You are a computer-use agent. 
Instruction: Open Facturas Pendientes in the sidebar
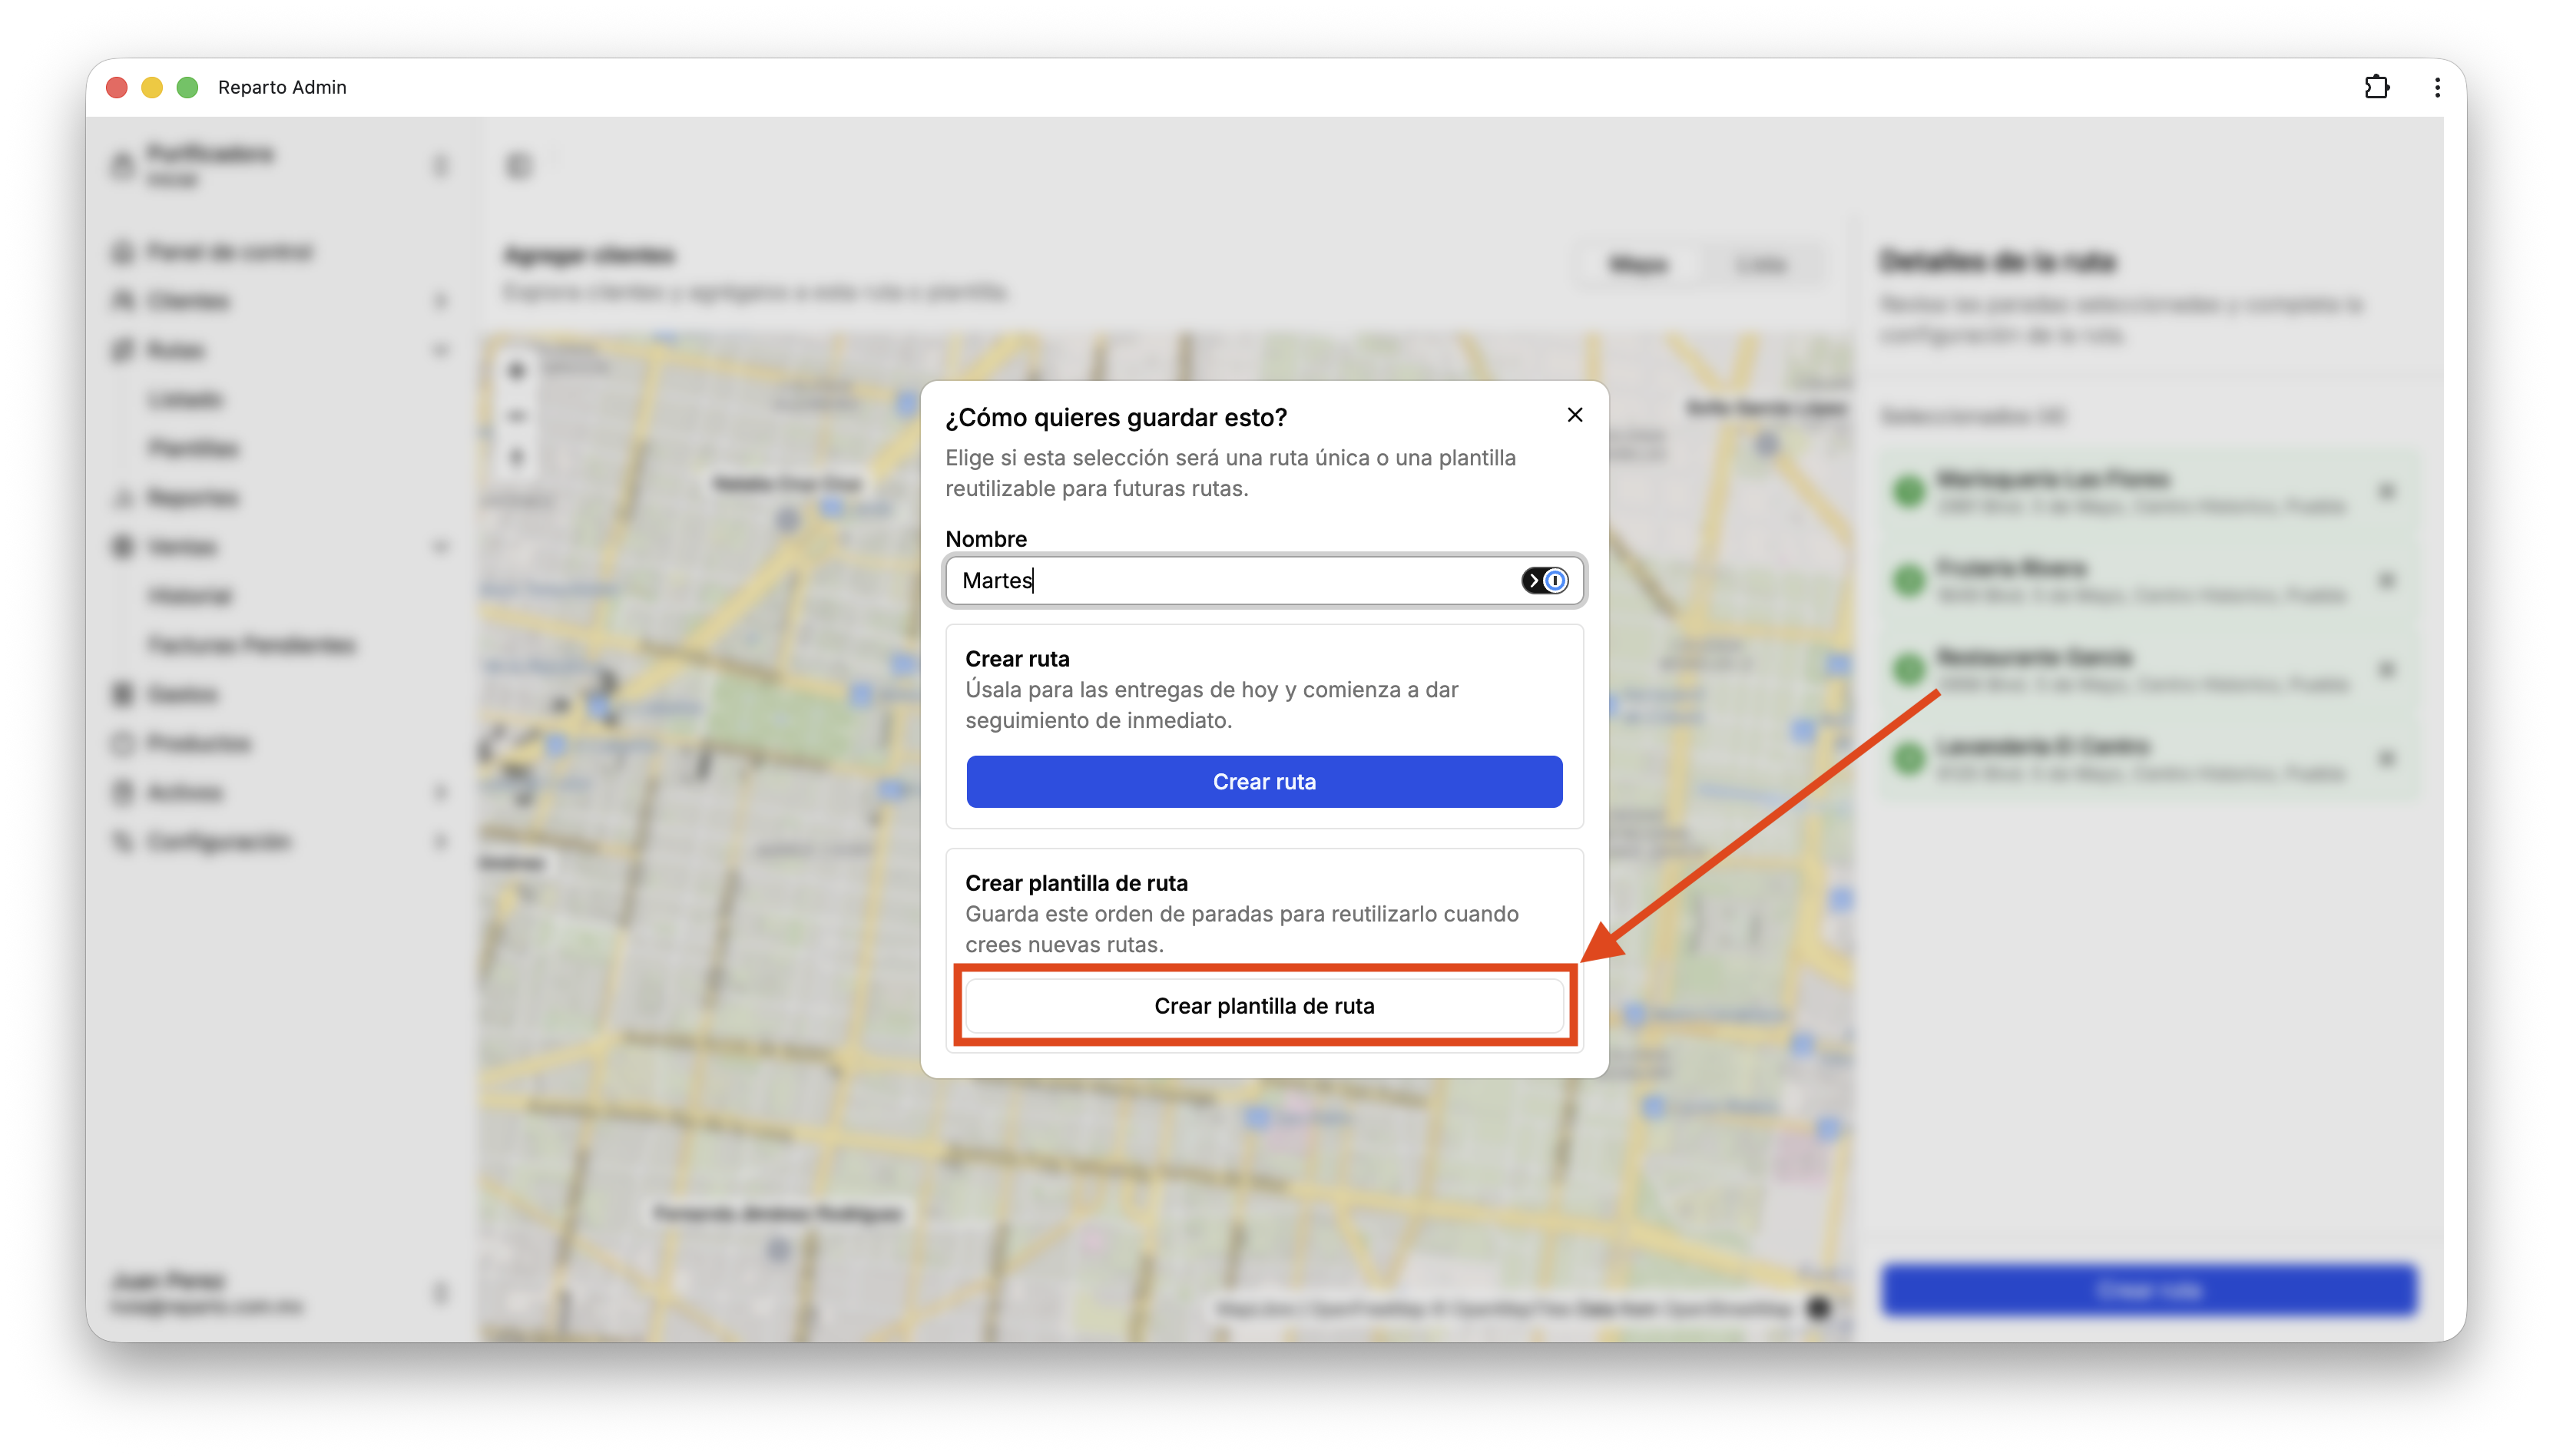(x=251, y=644)
